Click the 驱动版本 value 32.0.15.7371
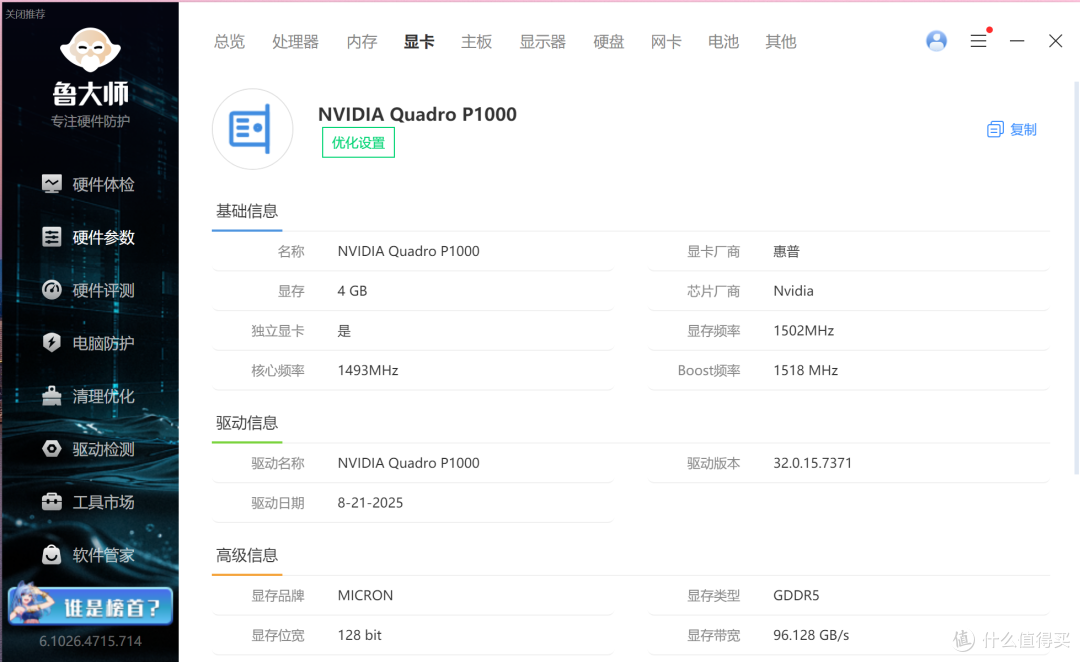1080x662 pixels. click(812, 463)
